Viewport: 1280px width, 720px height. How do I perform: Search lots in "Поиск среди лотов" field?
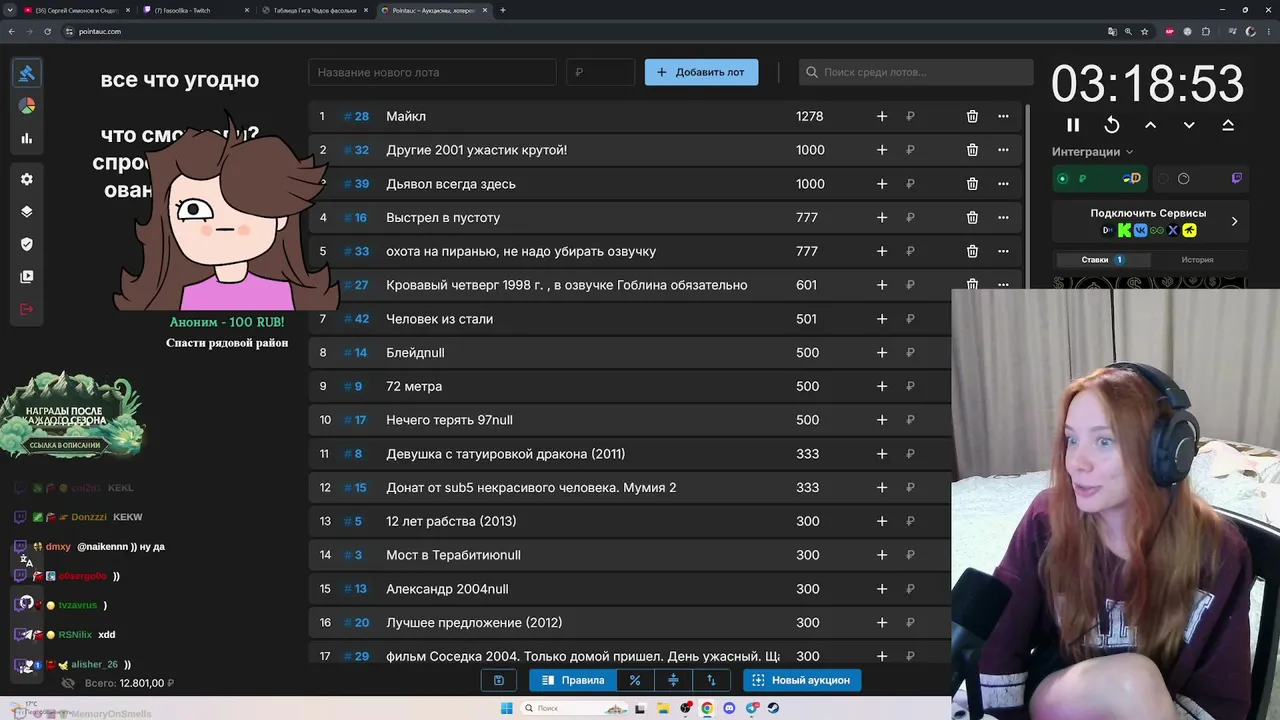pyautogui.click(x=916, y=72)
